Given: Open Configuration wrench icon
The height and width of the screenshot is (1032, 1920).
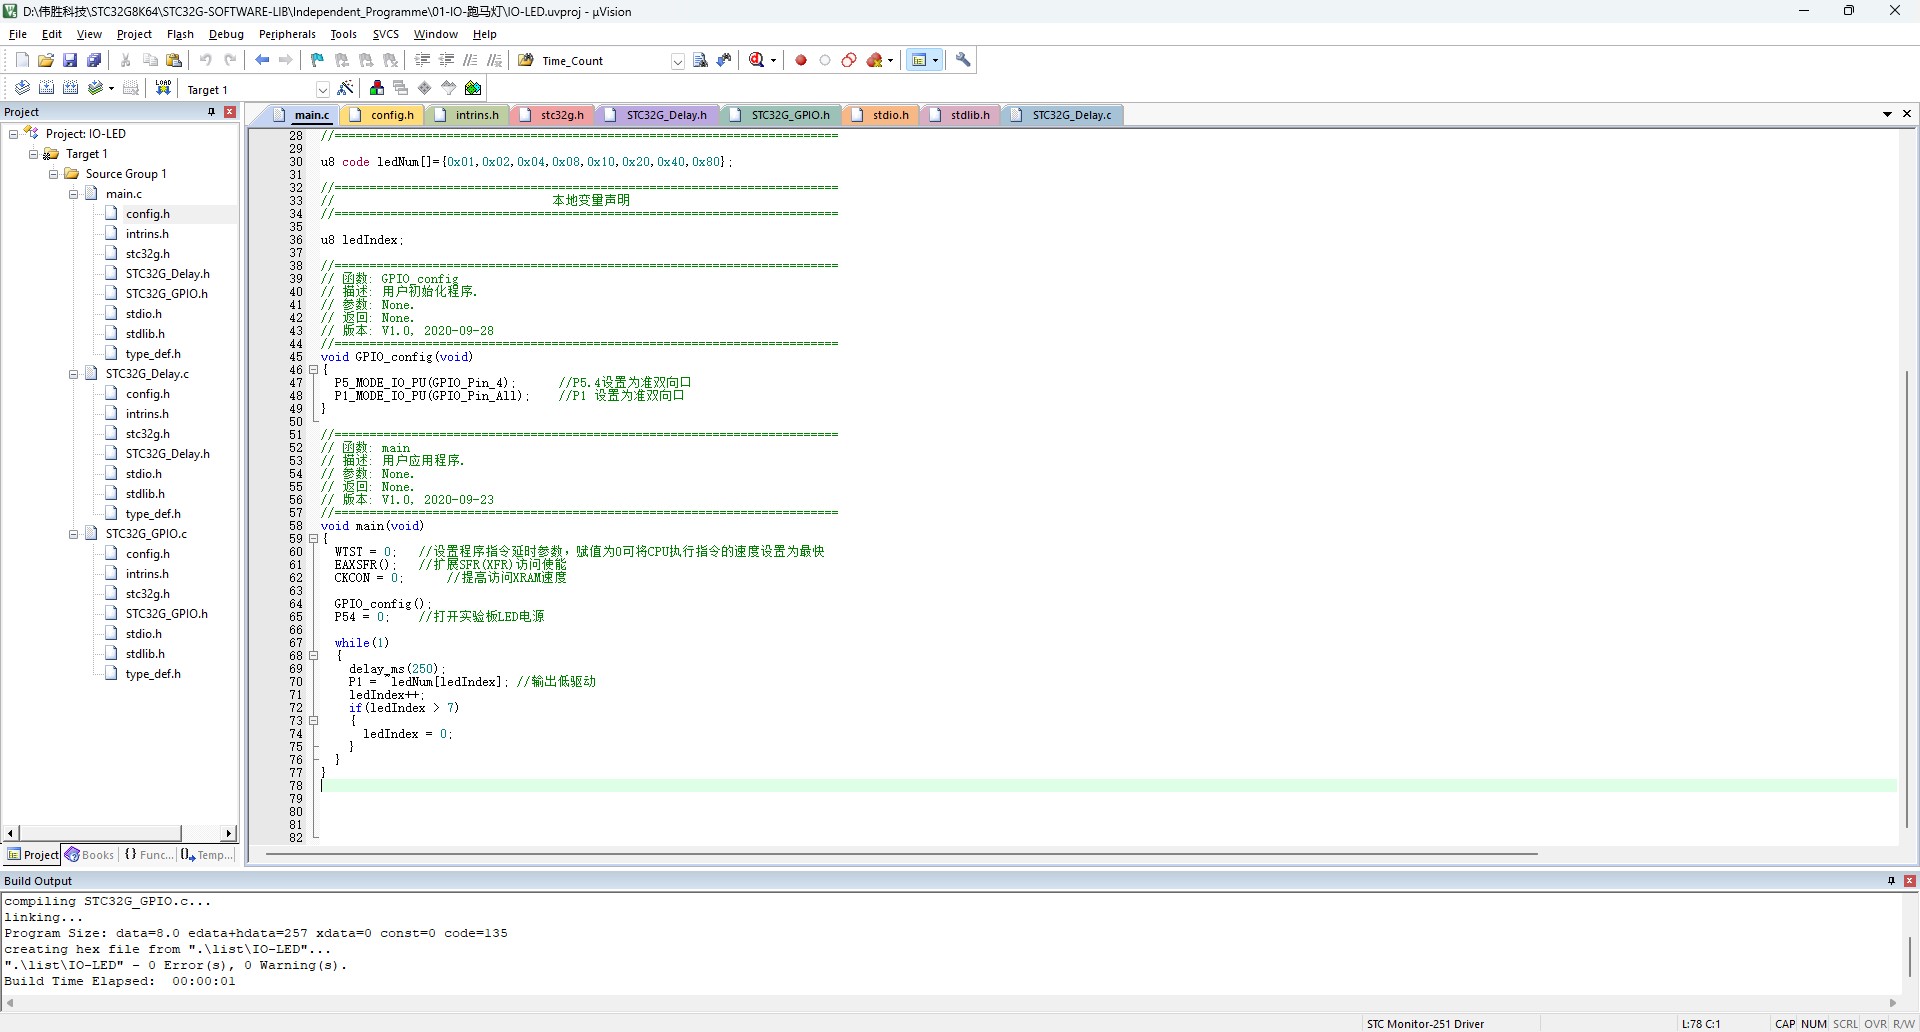Looking at the screenshot, I should click(963, 60).
